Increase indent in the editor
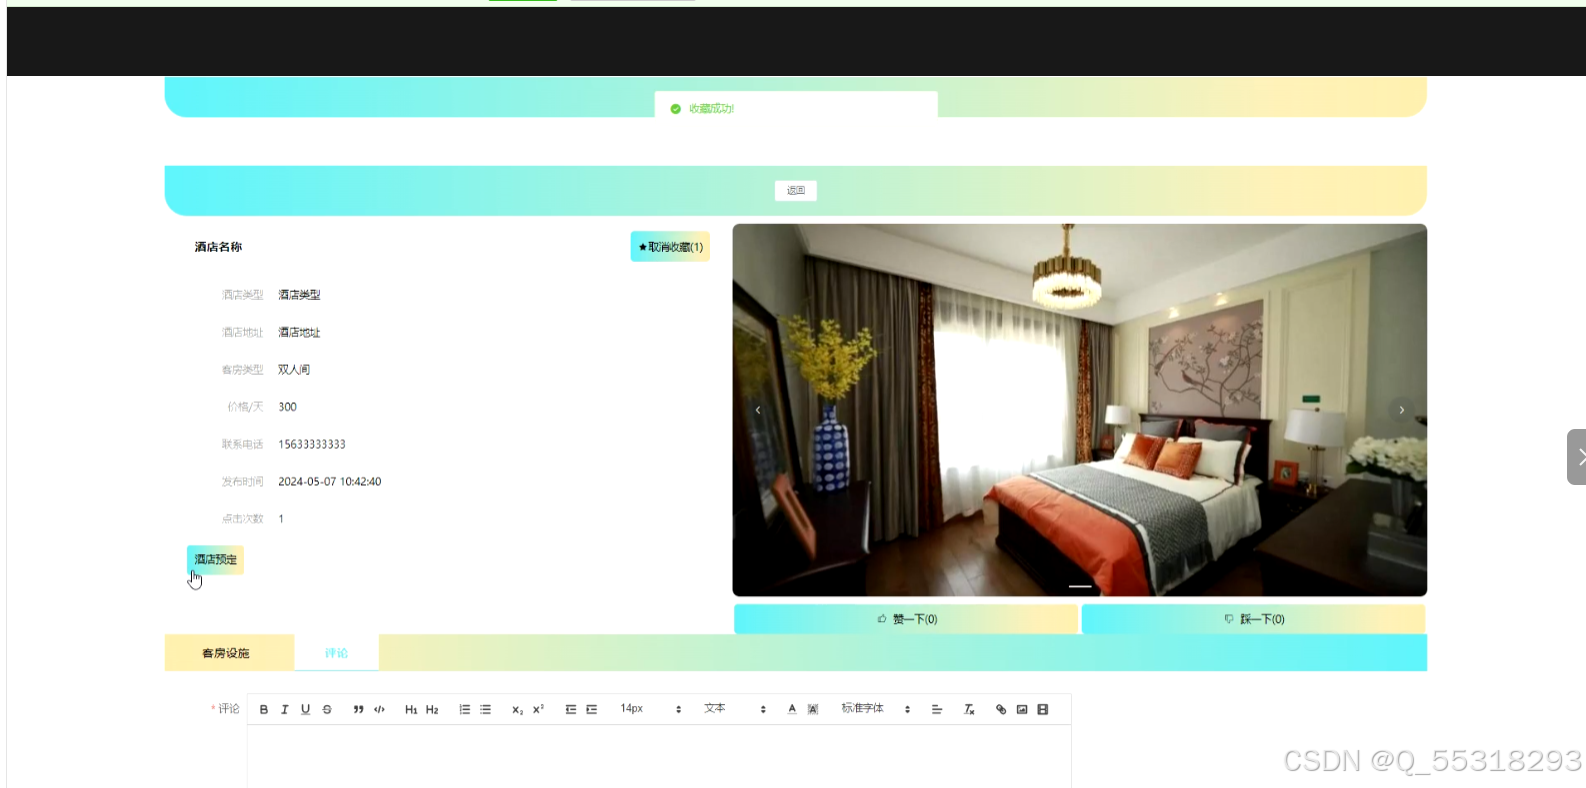 pyautogui.click(x=592, y=709)
